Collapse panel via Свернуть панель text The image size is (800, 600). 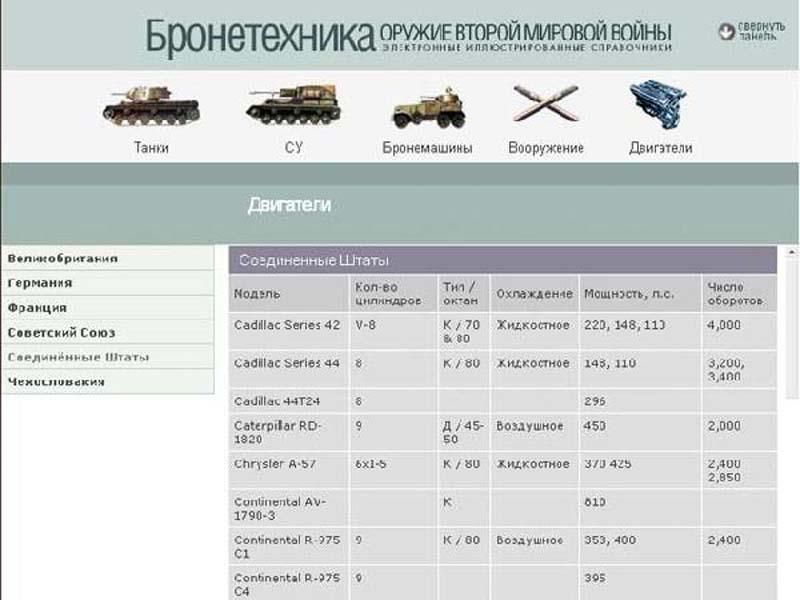click(x=762, y=32)
